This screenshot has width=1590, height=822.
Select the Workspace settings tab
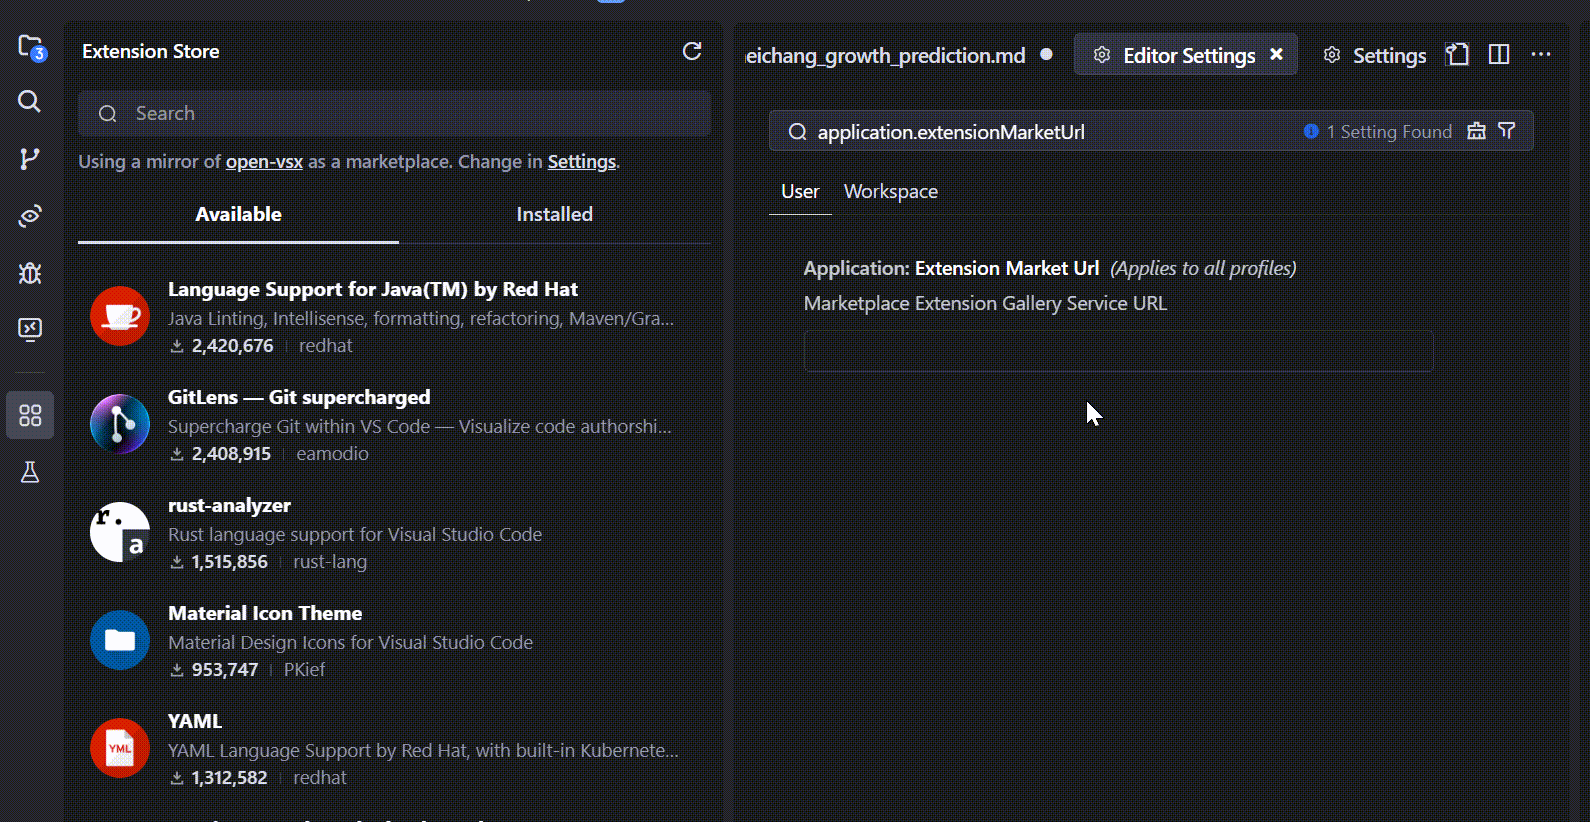tap(890, 191)
